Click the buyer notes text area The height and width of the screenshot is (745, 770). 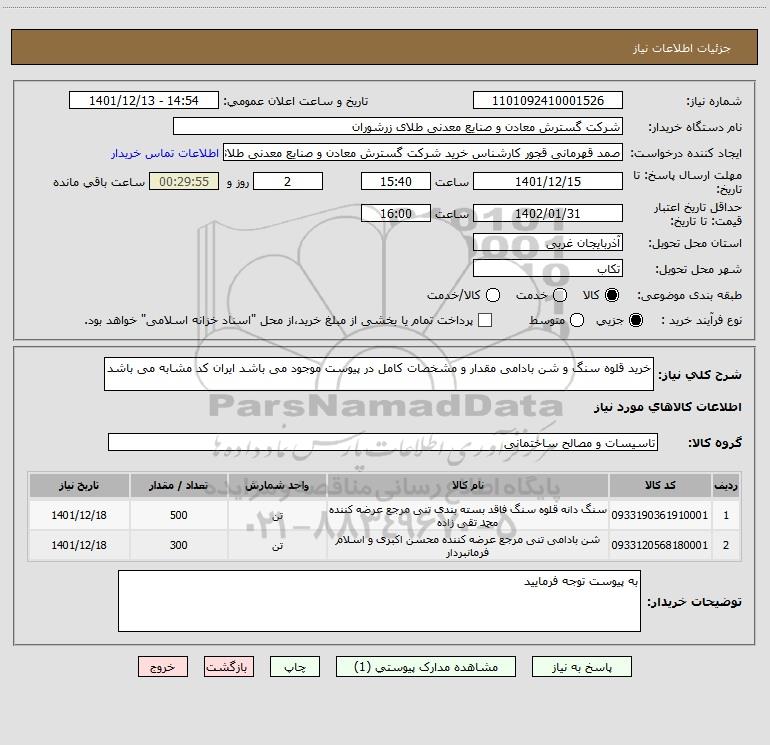[379, 601]
